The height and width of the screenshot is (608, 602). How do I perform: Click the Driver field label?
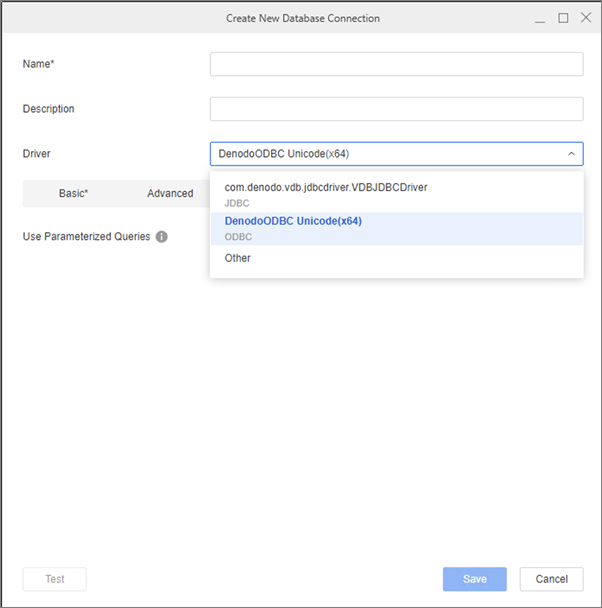coord(36,154)
